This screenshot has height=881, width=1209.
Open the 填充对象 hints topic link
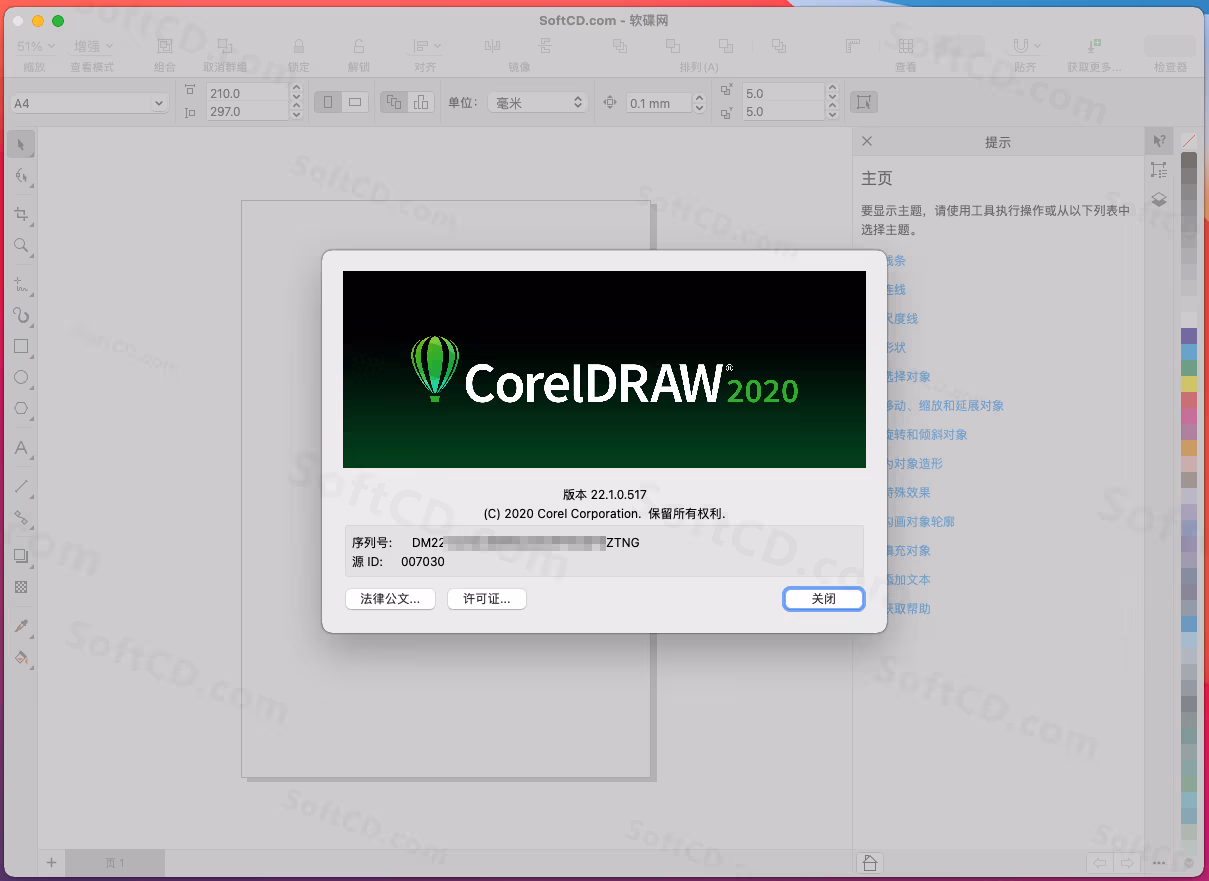point(908,551)
